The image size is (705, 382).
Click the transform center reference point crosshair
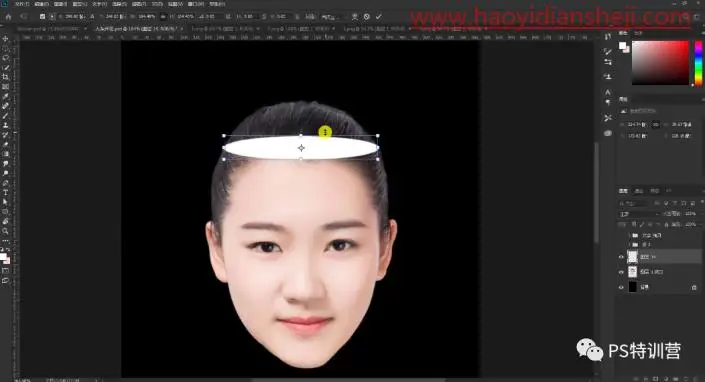(x=301, y=148)
